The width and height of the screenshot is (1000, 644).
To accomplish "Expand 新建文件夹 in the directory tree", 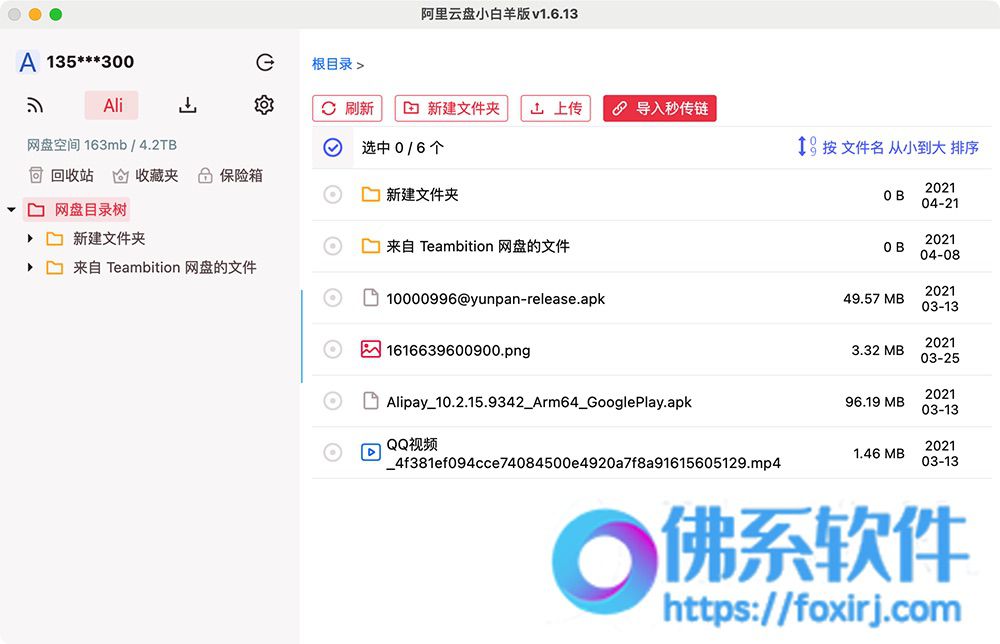I will pos(30,238).
